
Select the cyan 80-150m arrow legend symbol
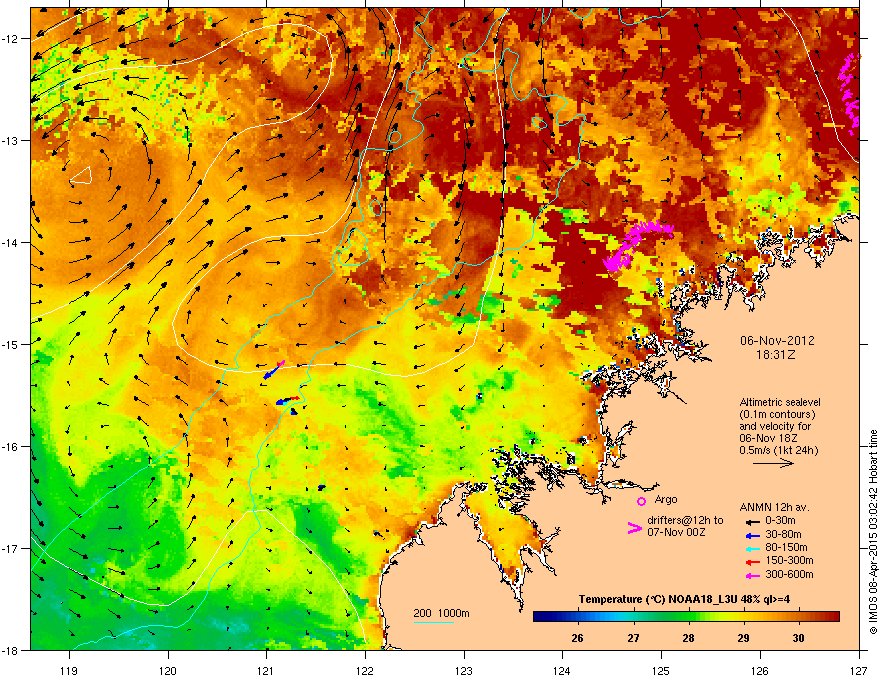(x=752, y=548)
